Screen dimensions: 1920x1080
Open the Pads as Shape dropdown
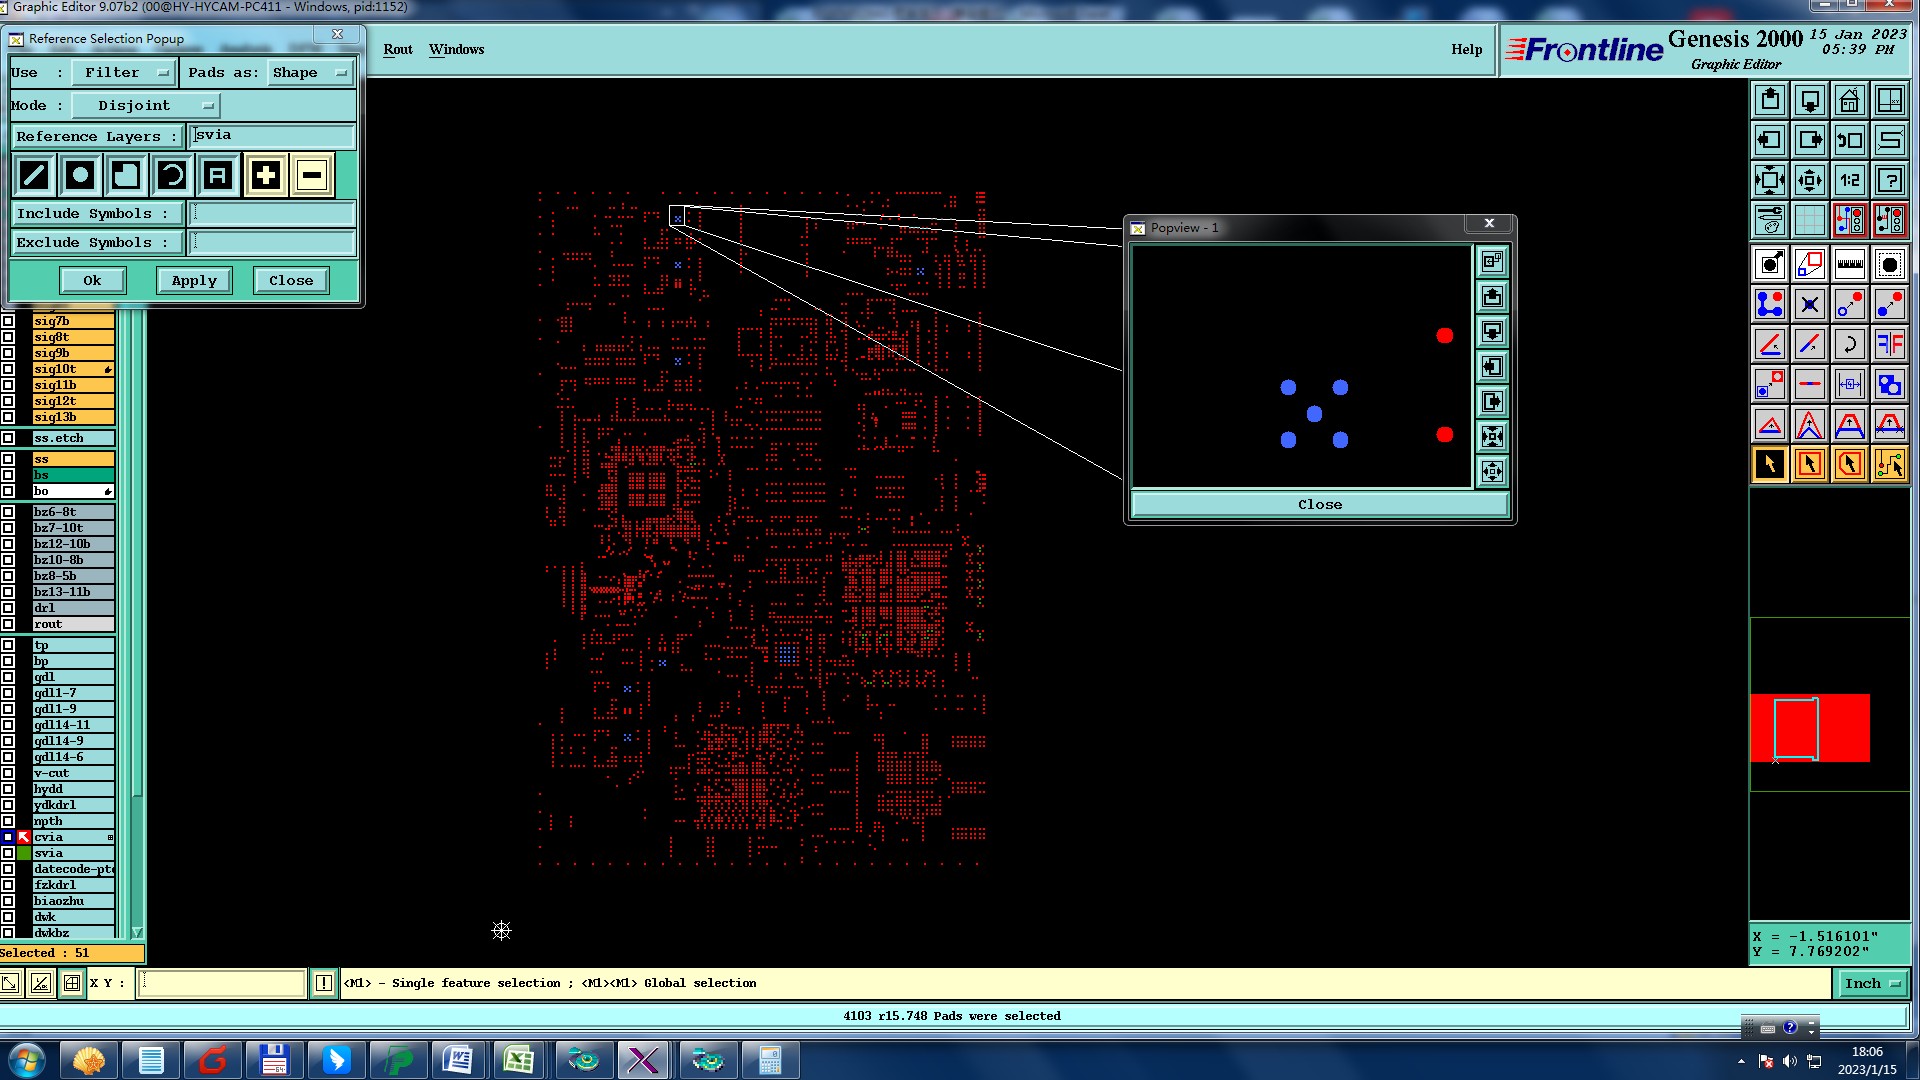tap(310, 73)
